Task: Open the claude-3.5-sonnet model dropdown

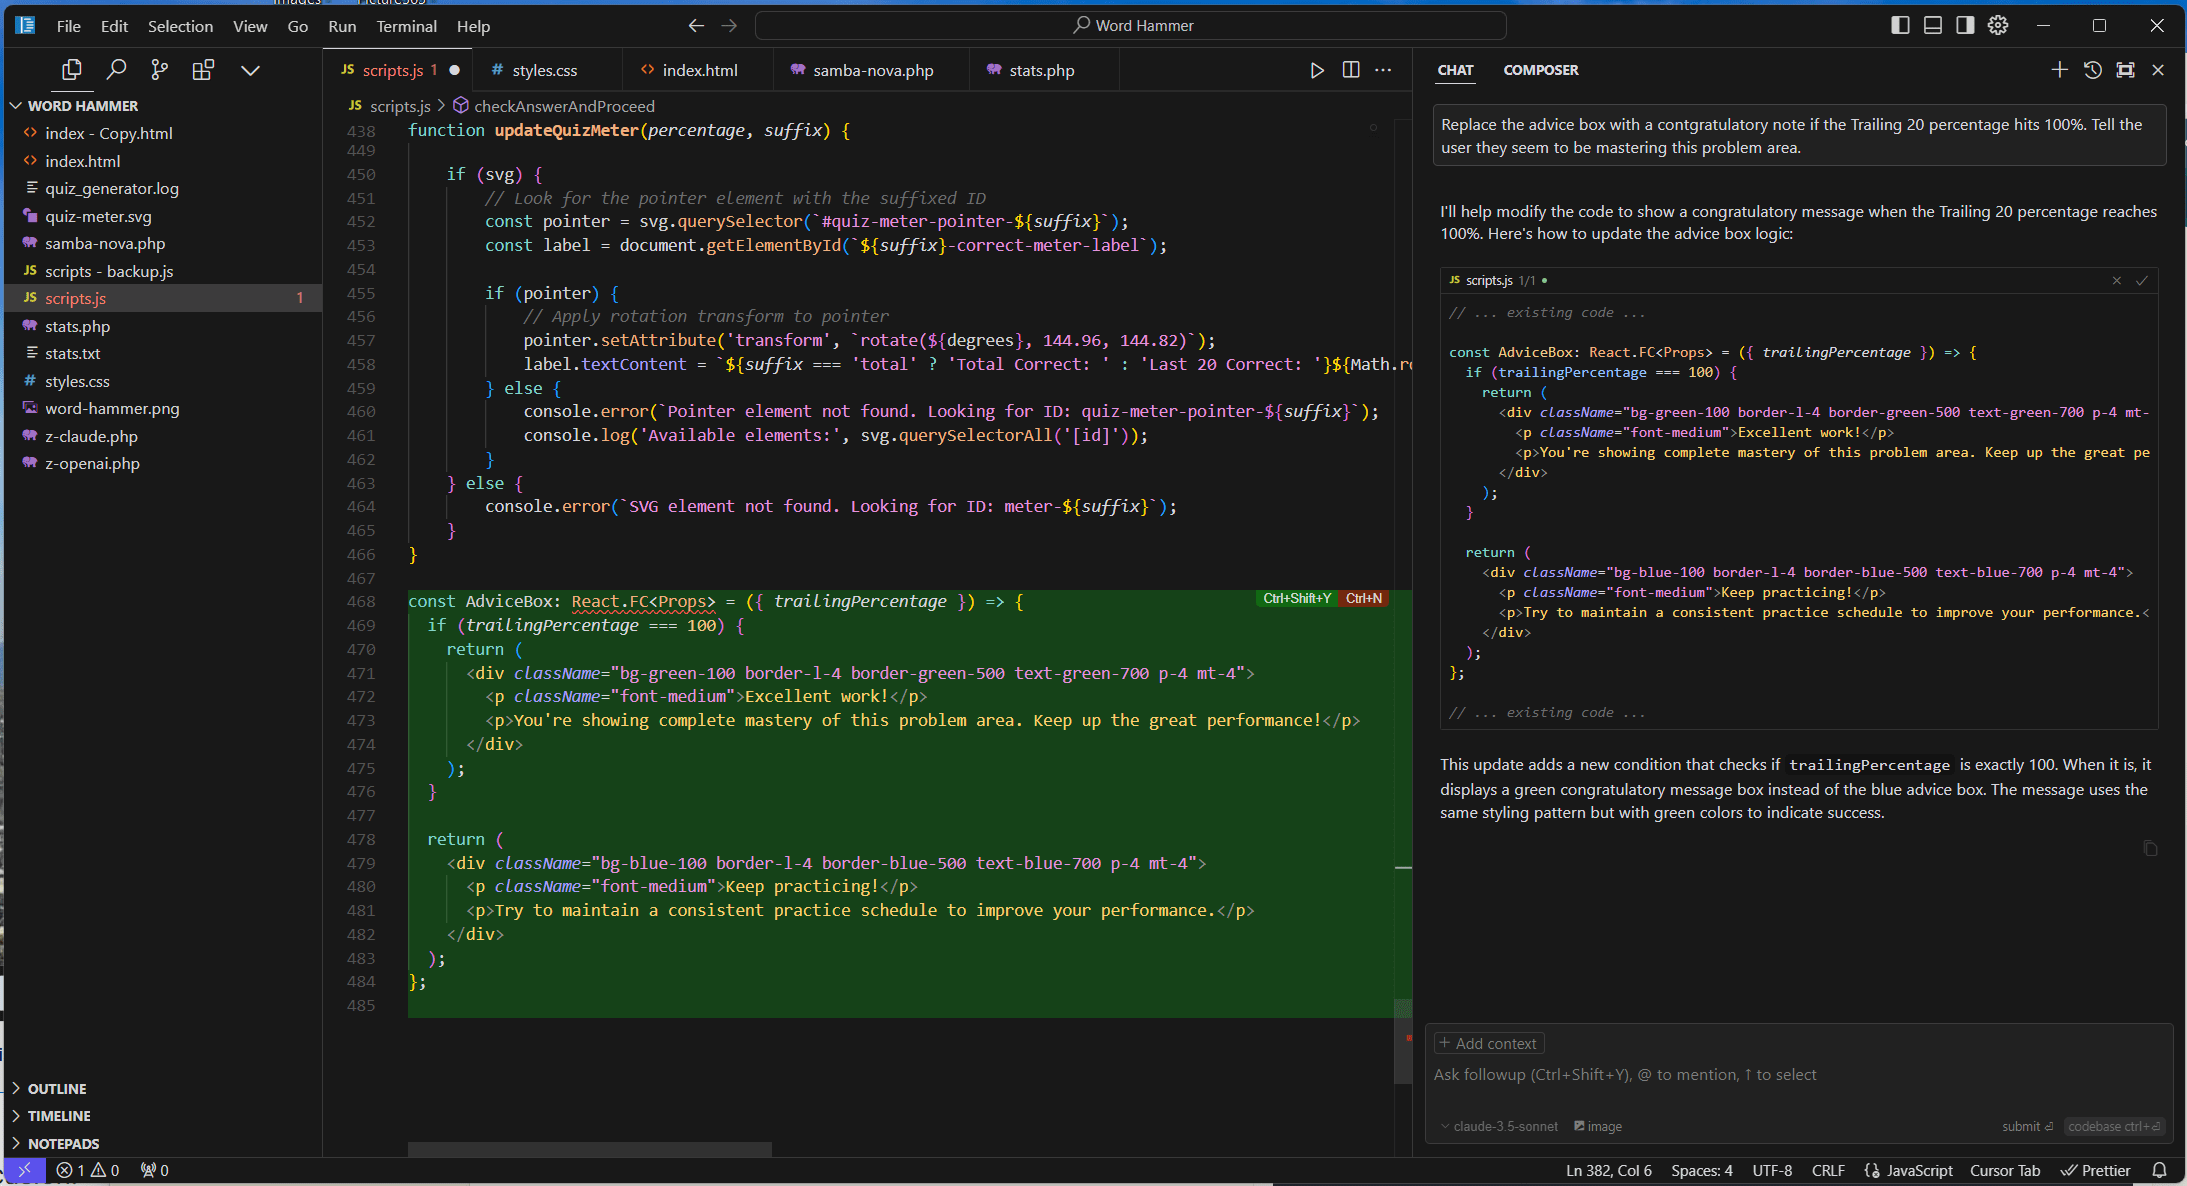Action: point(1499,1126)
